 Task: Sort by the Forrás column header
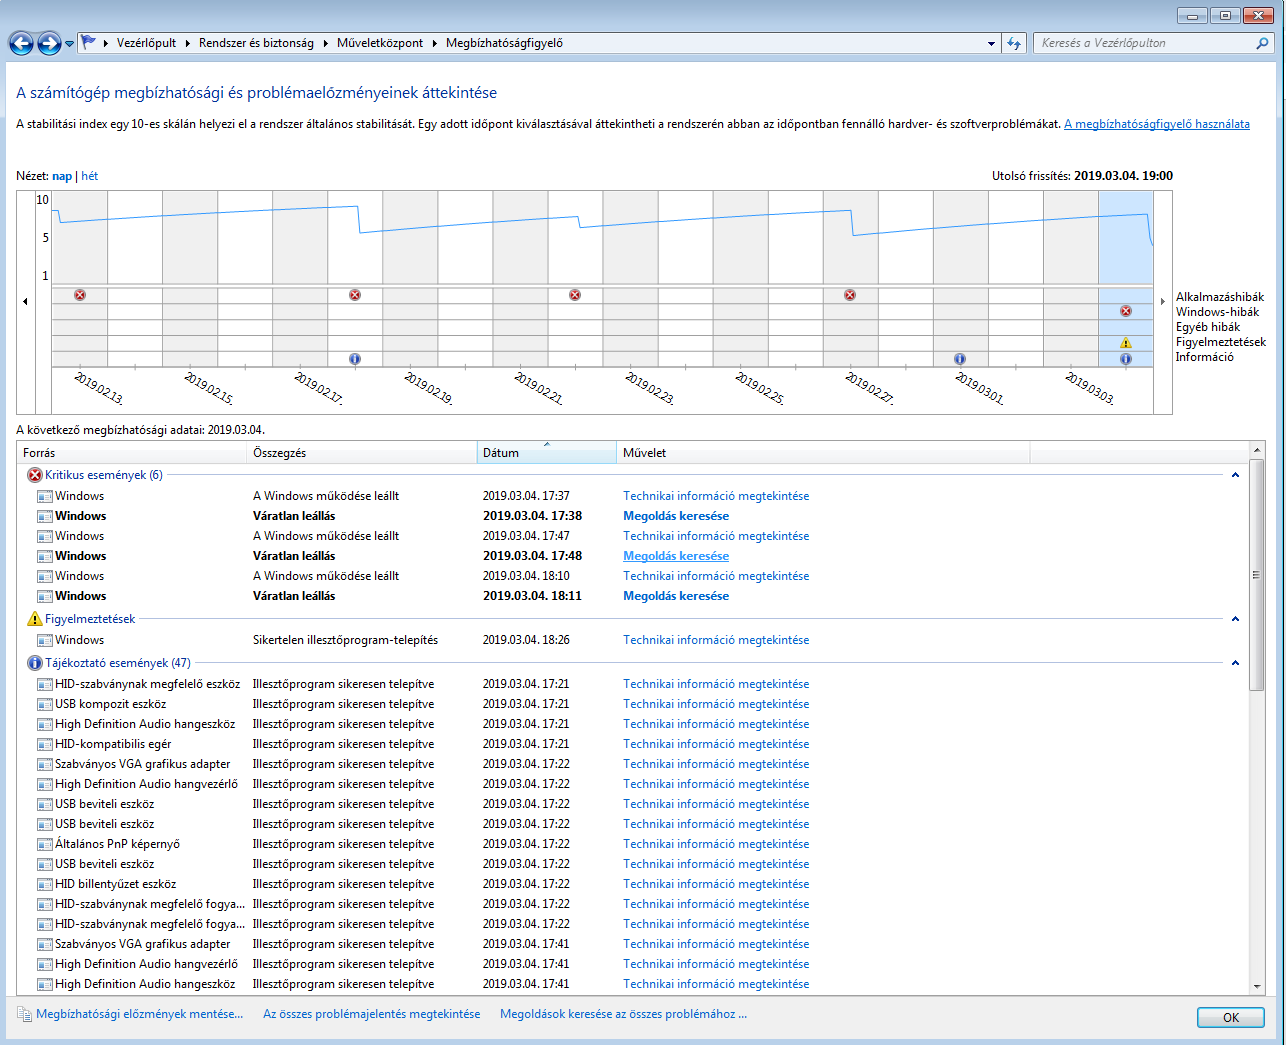coord(132,453)
